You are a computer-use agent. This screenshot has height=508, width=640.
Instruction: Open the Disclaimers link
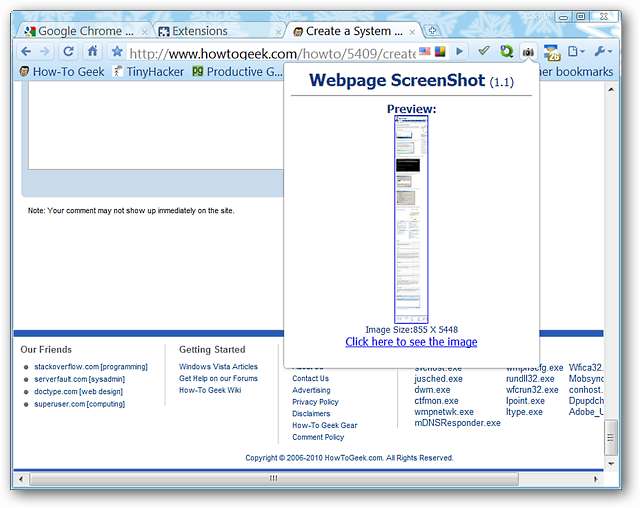pos(311,413)
